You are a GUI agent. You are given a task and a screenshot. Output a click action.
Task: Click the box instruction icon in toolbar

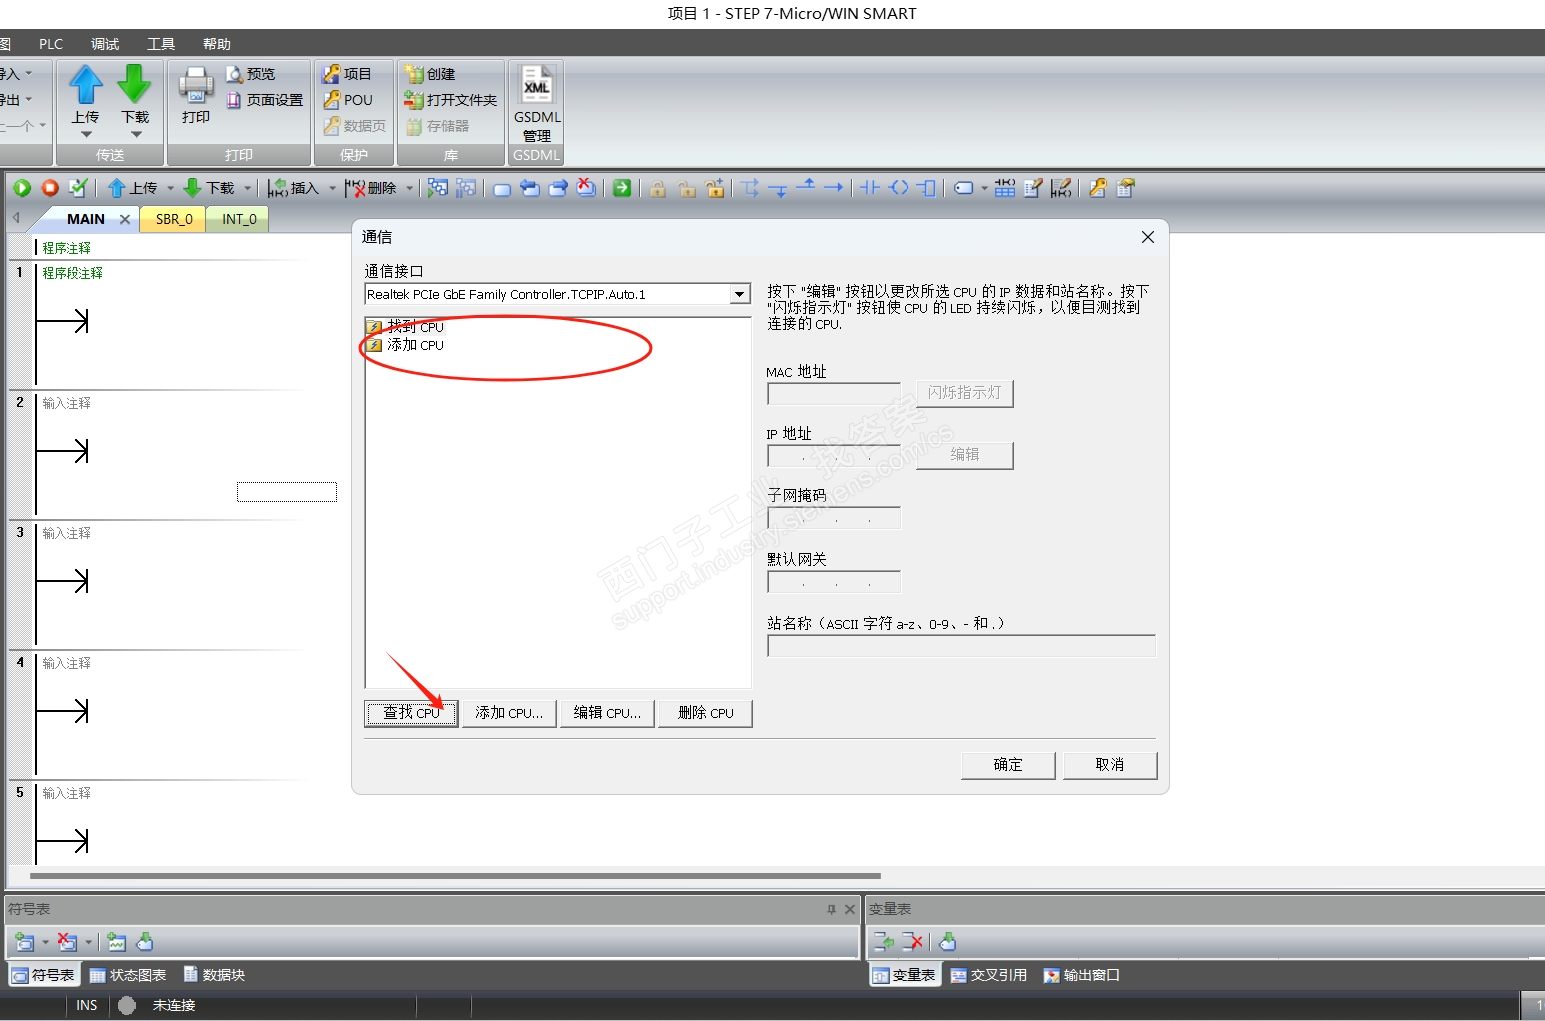point(927,188)
